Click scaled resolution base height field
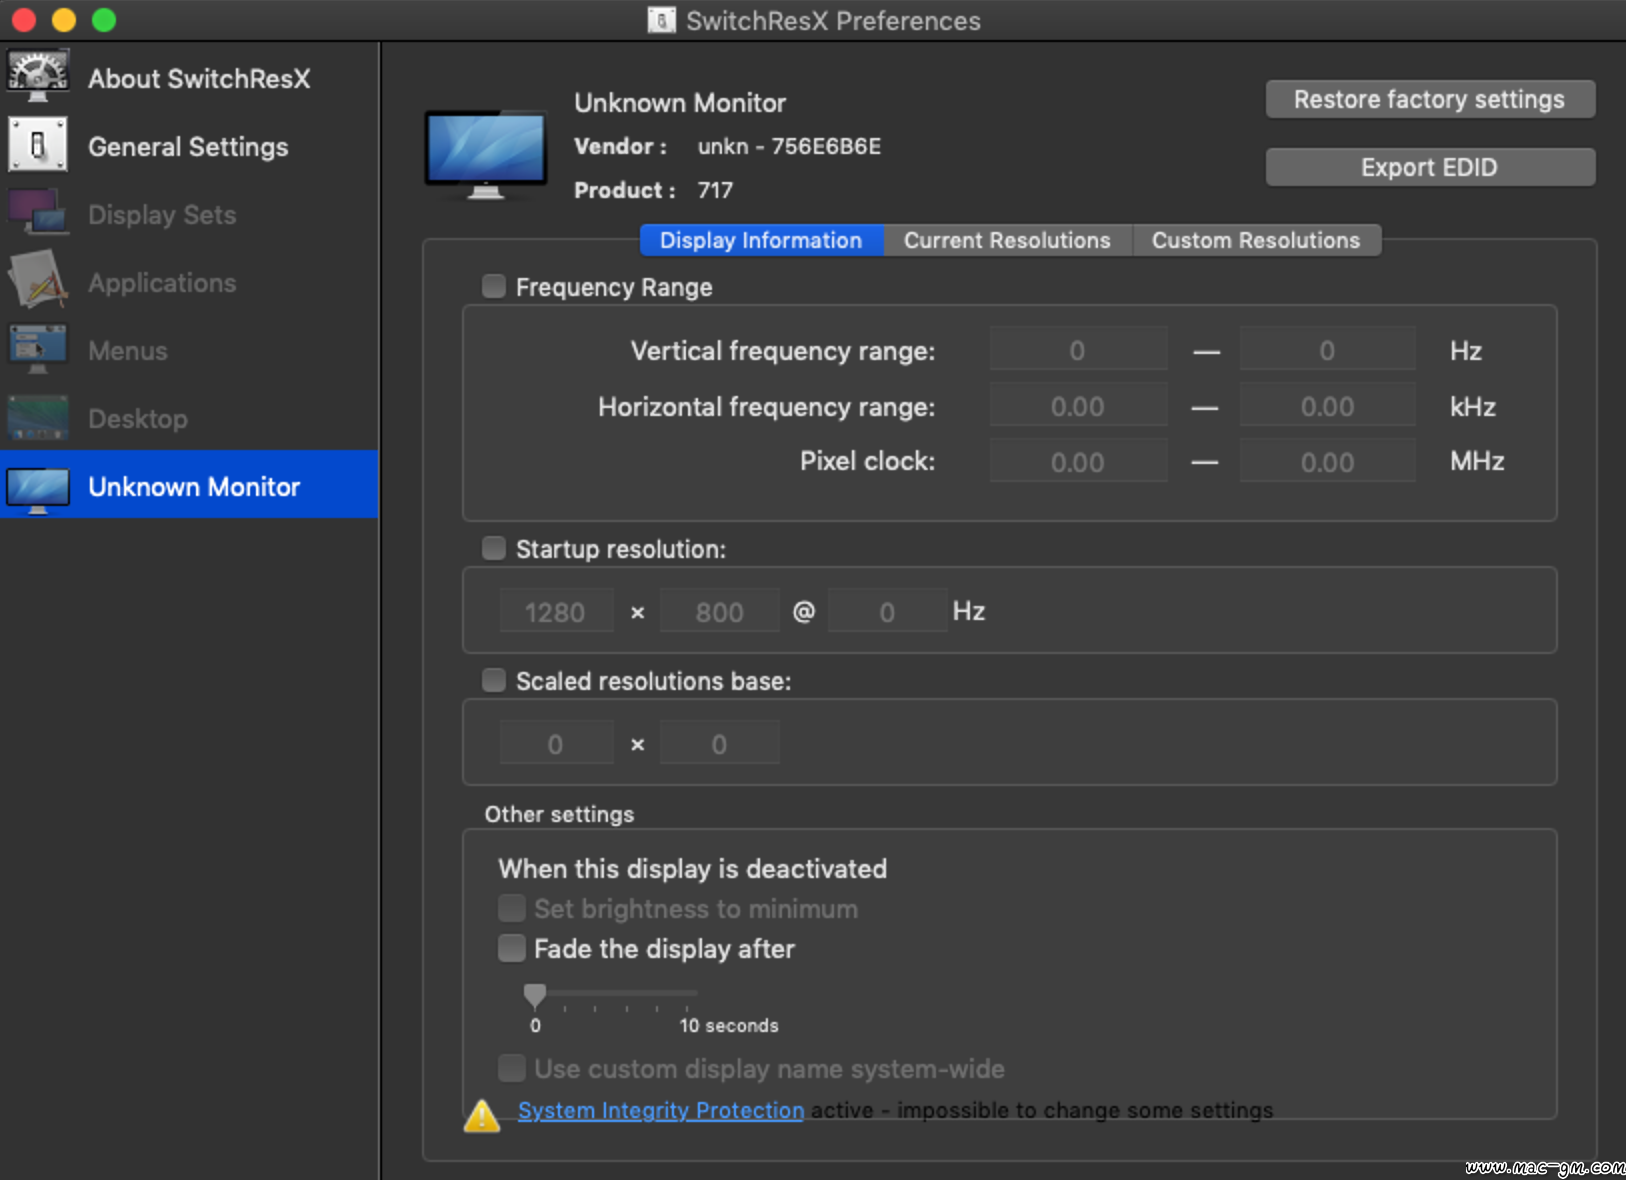1626x1180 pixels. click(719, 743)
